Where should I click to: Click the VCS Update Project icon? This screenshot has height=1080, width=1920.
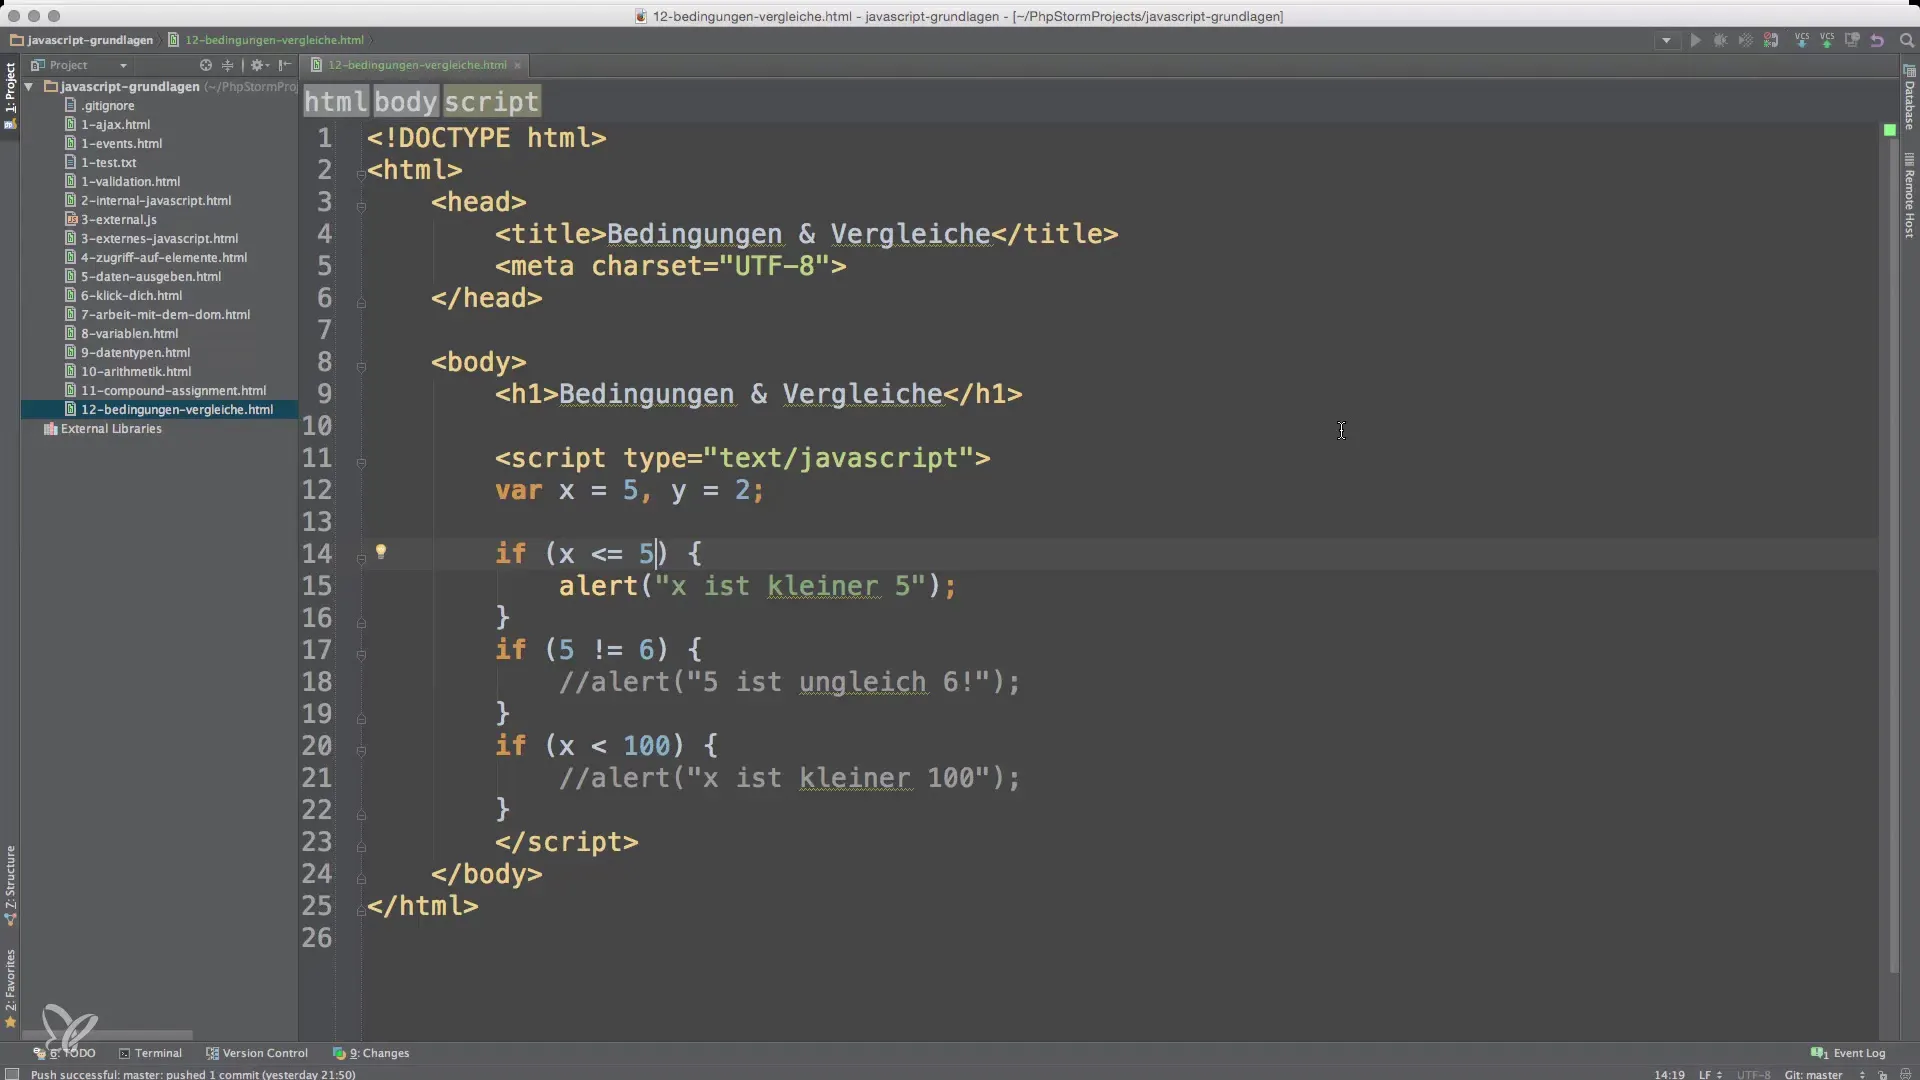[1802, 41]
